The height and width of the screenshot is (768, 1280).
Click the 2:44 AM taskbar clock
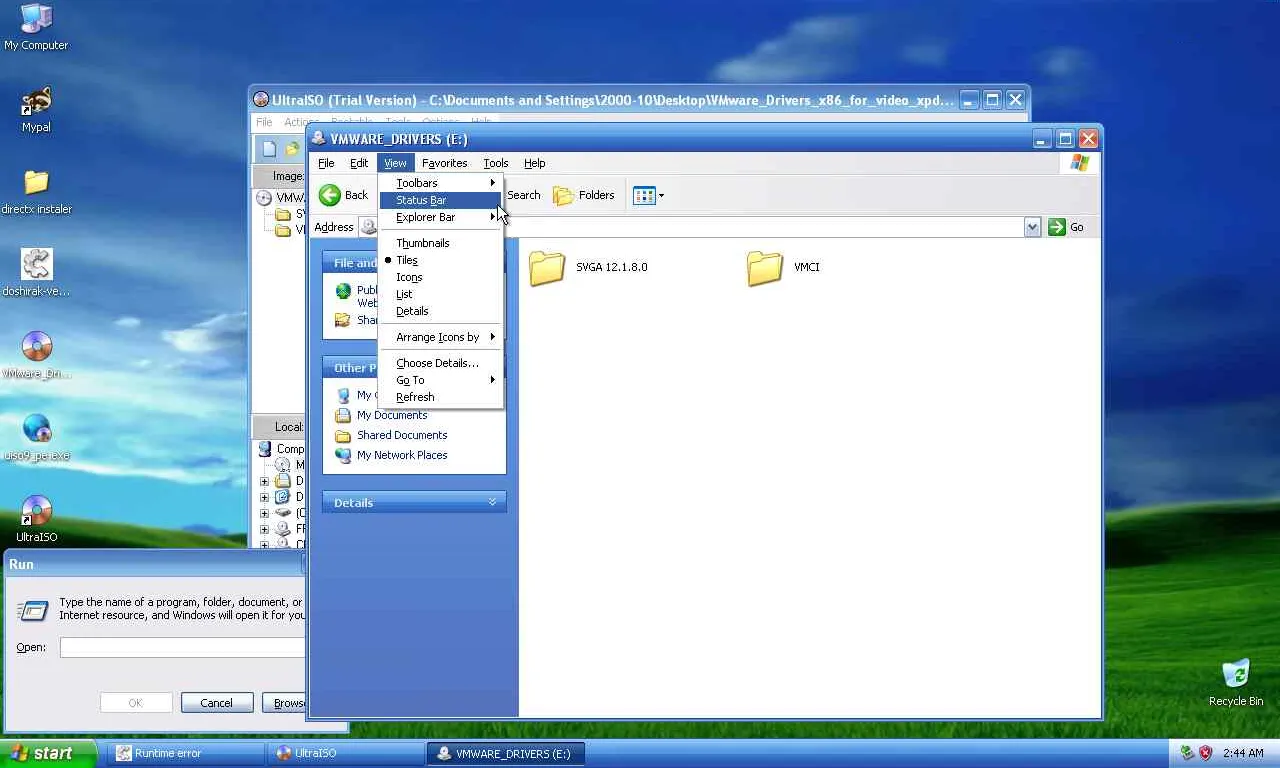pyautogui.click(x=1243, y=753)
